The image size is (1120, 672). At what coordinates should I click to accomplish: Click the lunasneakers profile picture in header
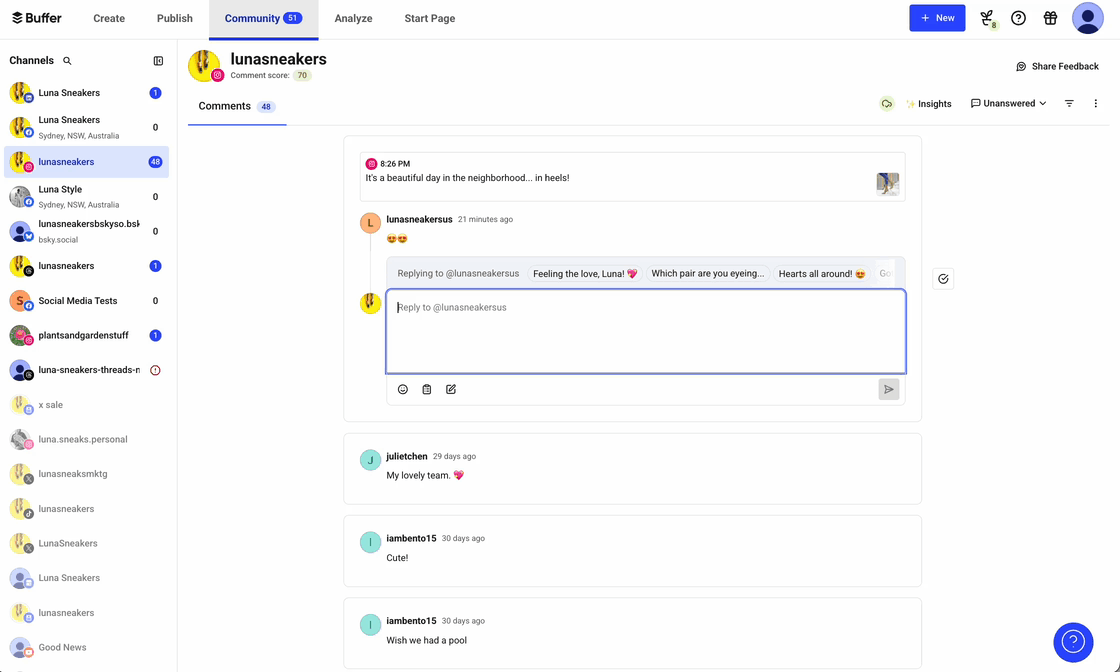coord(204,66)
